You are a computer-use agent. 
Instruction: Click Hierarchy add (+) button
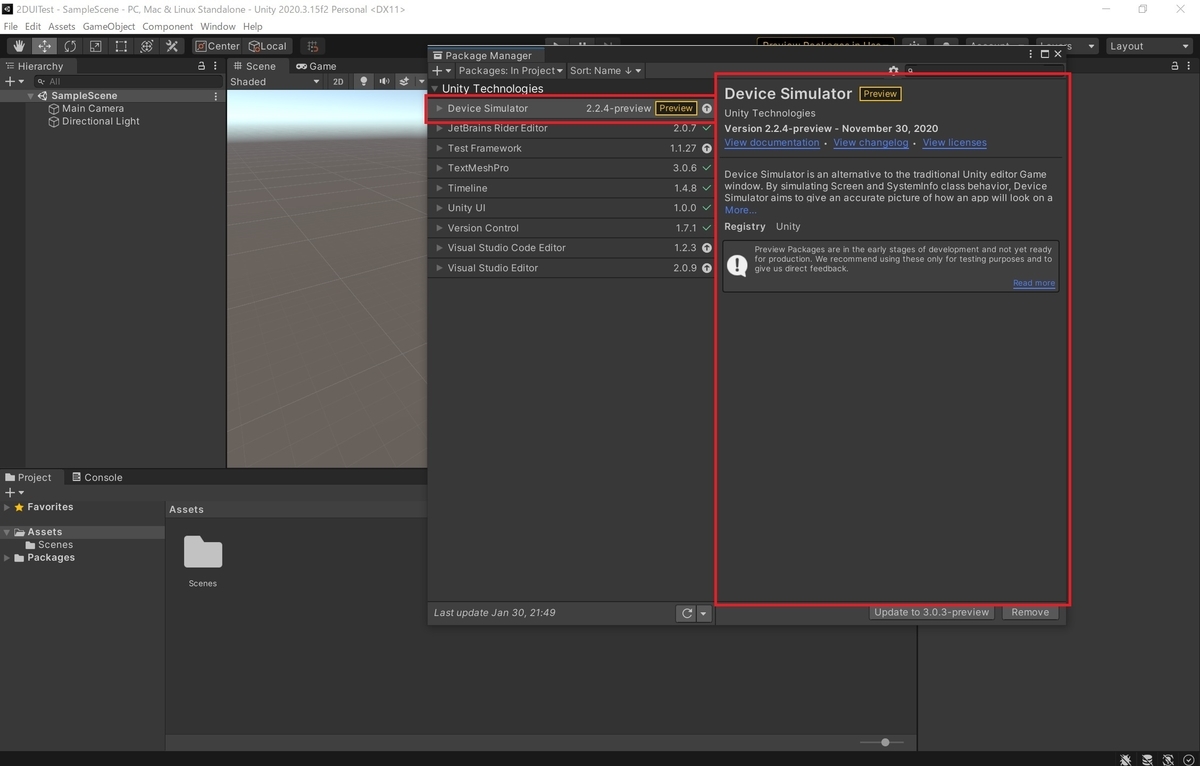tap(13, 81)
